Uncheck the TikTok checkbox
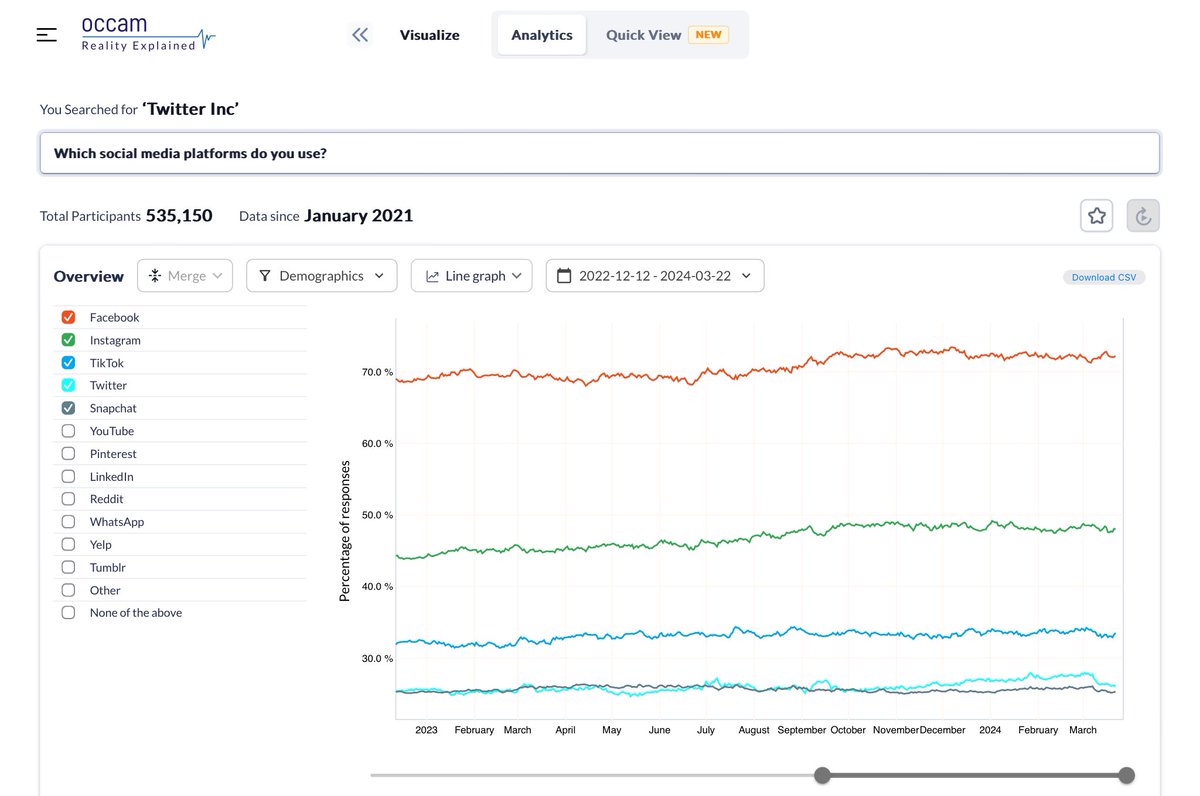Image resolution: width=1200 pixels, height=796 pixels. [x=68, y=363]
